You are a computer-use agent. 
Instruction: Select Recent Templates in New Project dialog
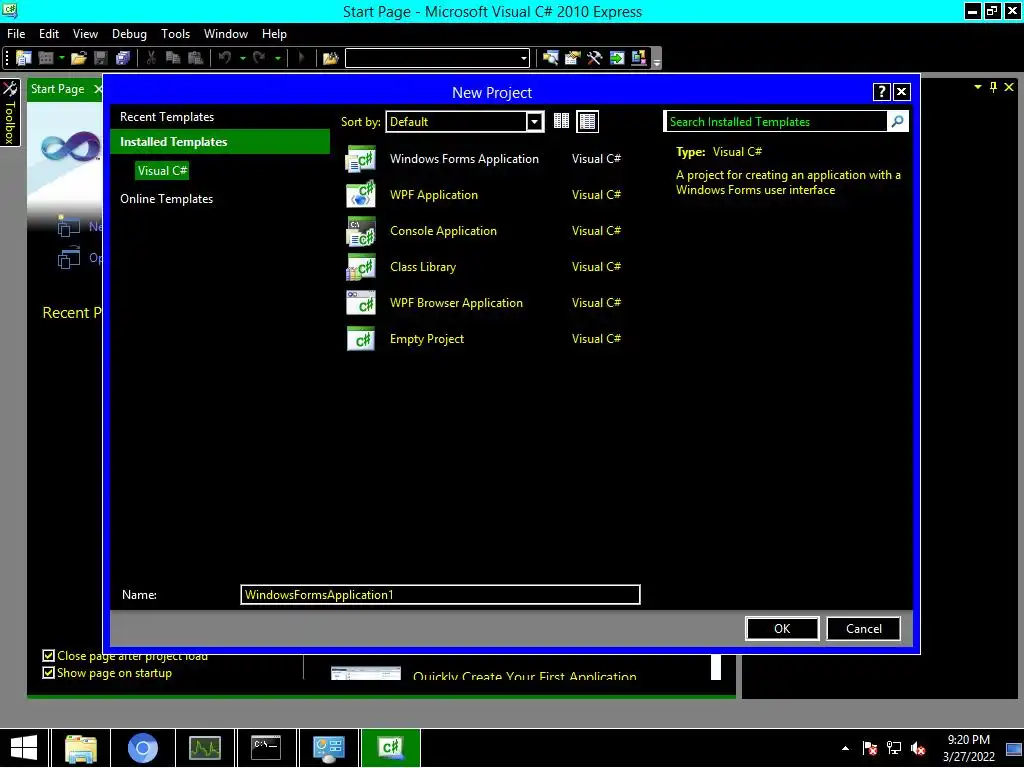pos(167,117)
